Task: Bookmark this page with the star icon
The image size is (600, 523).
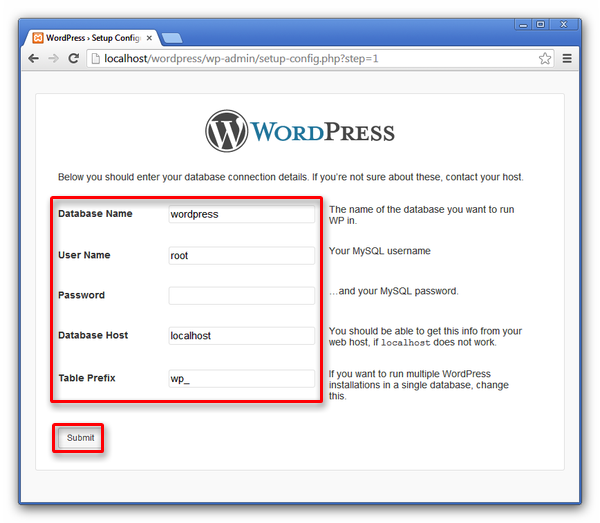Action: 545,59
